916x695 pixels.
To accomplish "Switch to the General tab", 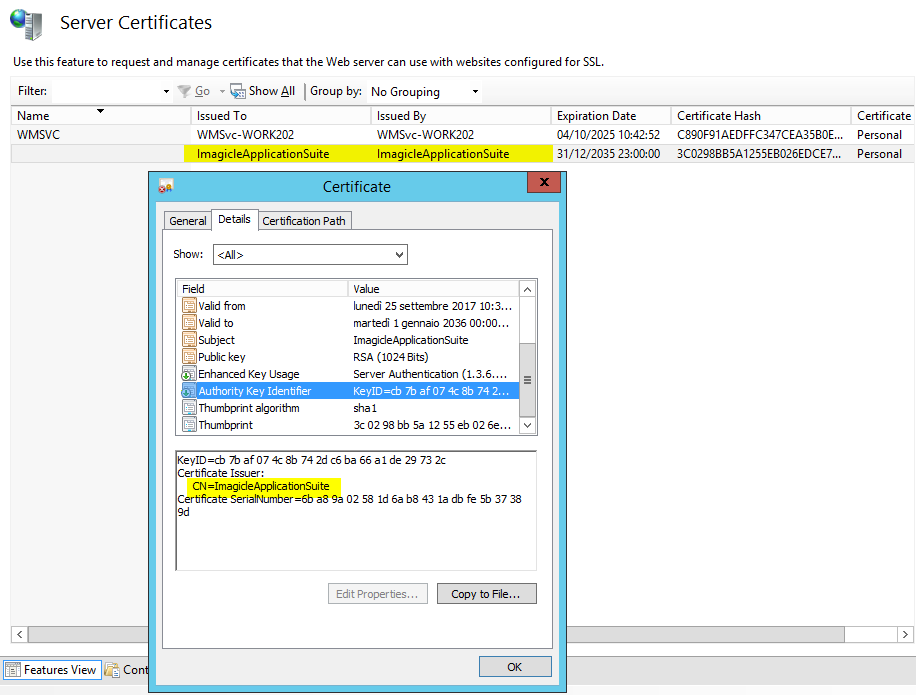I will pos(188,221).
